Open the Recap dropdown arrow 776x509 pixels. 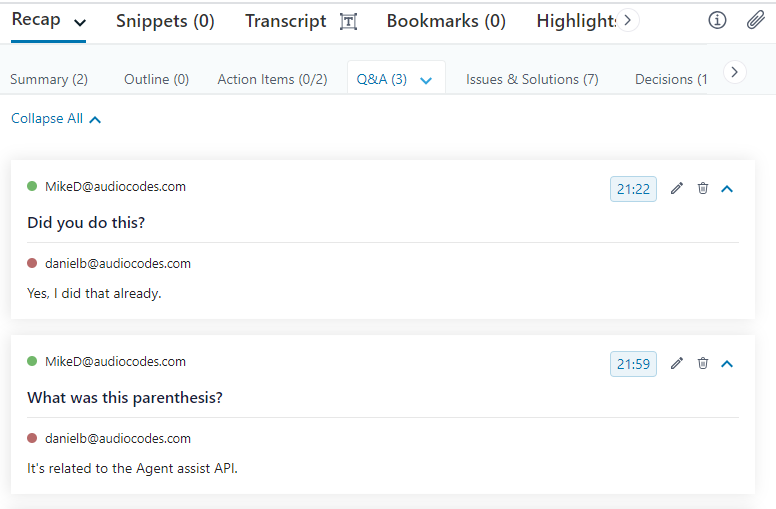[x=80, y=22]
